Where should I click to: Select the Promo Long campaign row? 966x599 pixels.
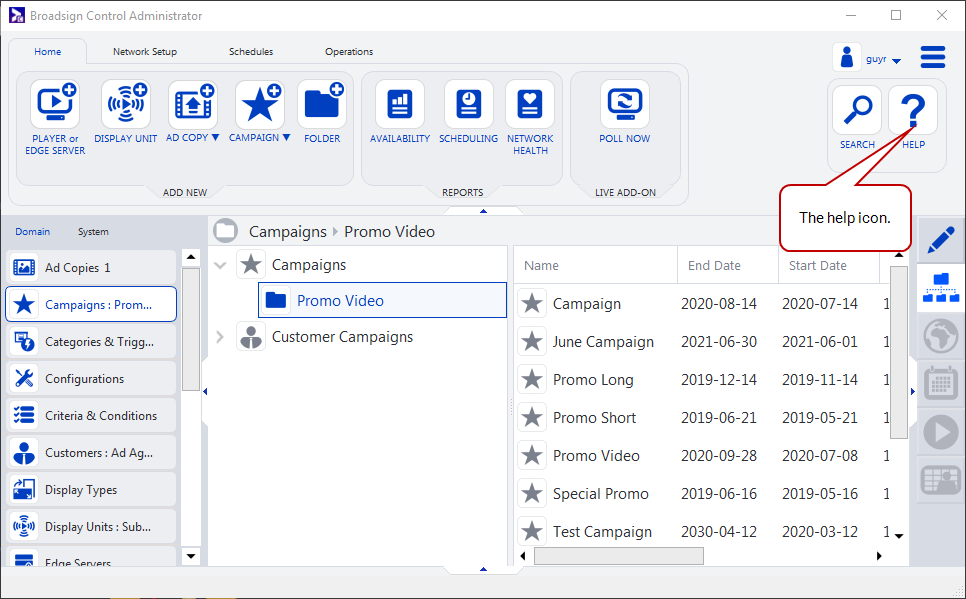tap(702, 380)
